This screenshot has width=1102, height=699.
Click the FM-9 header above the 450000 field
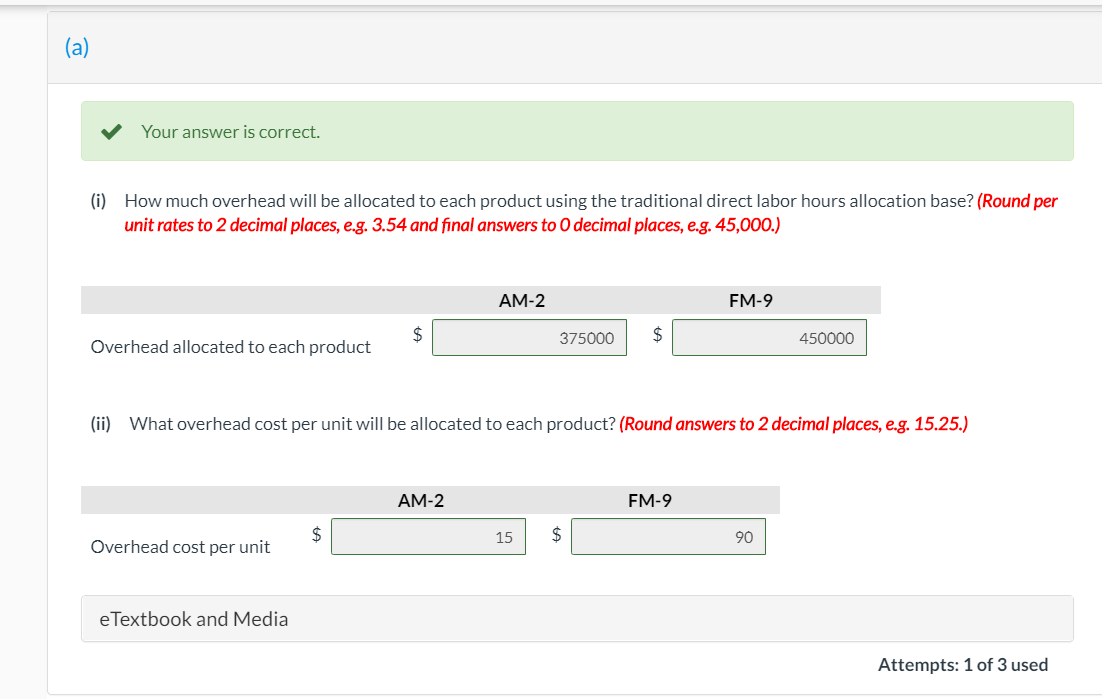click(751, 300)
